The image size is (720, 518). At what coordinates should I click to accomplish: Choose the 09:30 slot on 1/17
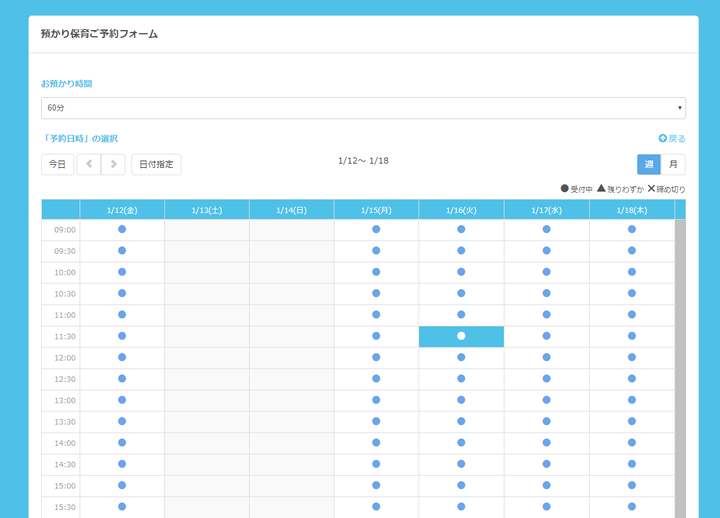(546, 251)
